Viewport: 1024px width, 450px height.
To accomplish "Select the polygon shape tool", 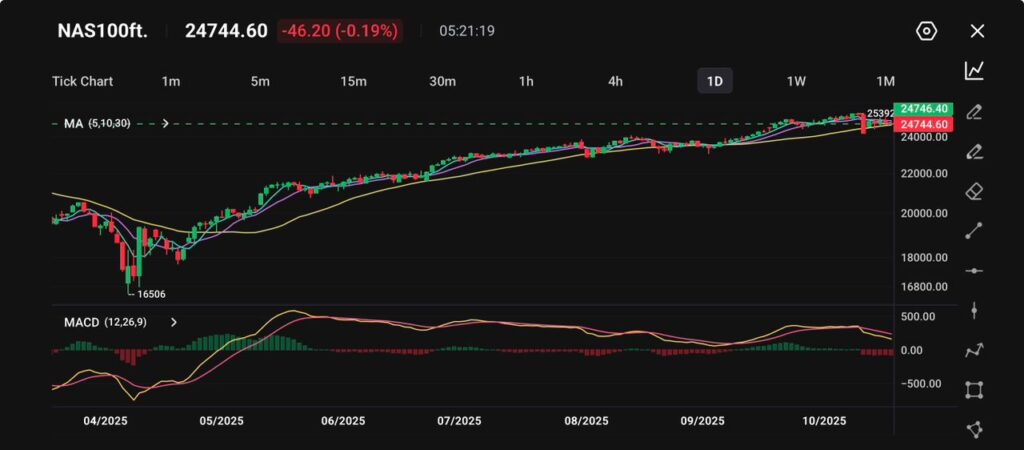I will 974,429.
